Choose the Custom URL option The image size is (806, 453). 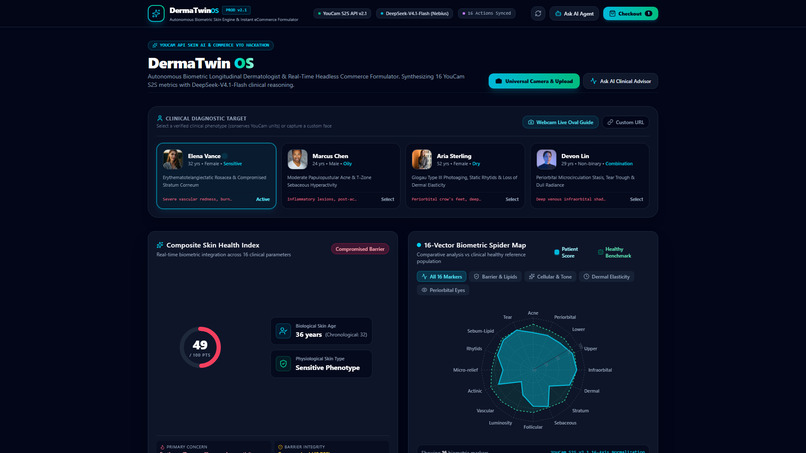pyautogui.click(x=625, y=122)
